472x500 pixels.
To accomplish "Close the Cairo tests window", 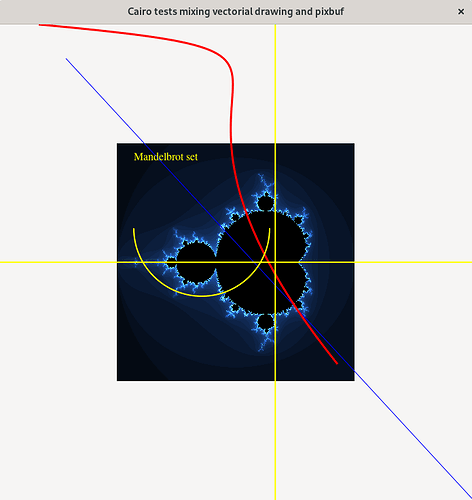I will point(461,12).
